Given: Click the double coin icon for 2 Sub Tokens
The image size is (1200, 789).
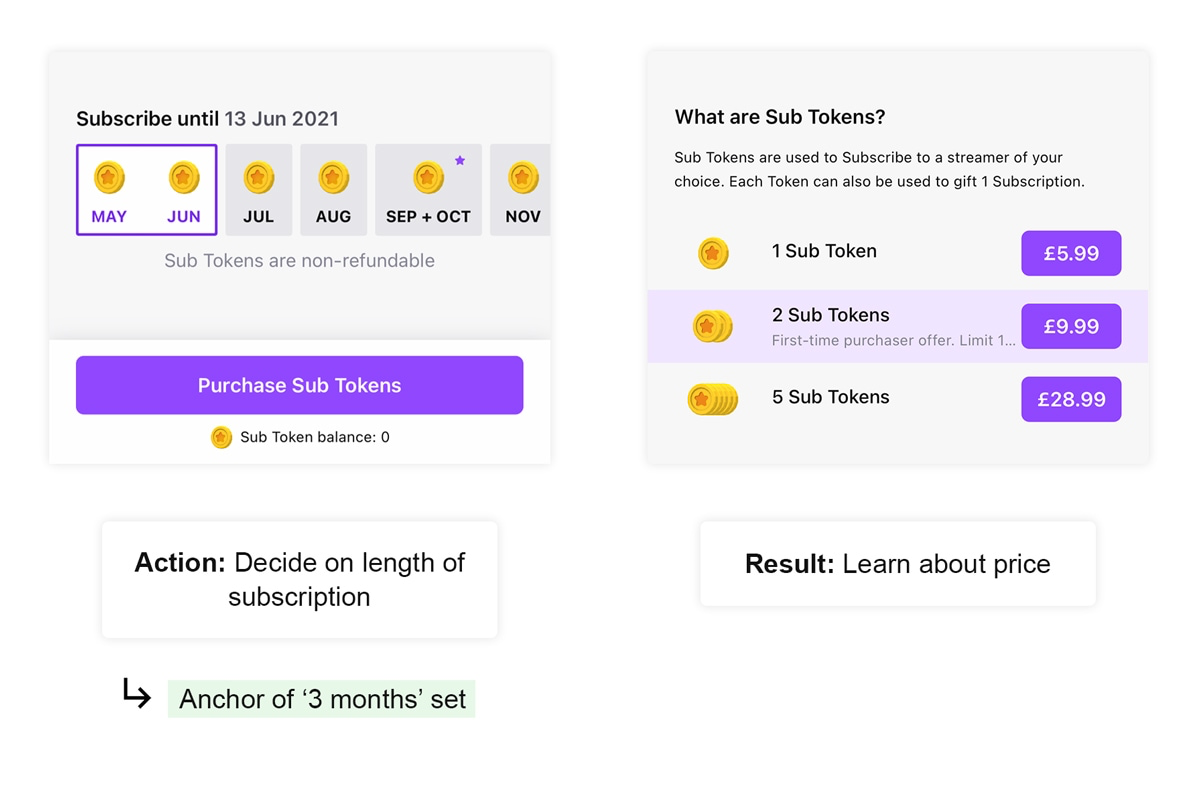Looking at the screenshot, I should coord(713,326).
